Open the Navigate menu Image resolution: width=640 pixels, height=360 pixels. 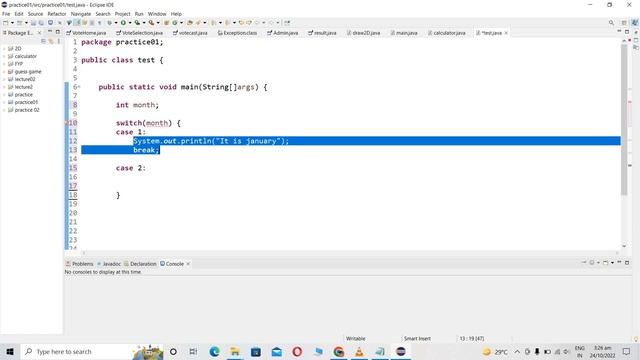81,14
